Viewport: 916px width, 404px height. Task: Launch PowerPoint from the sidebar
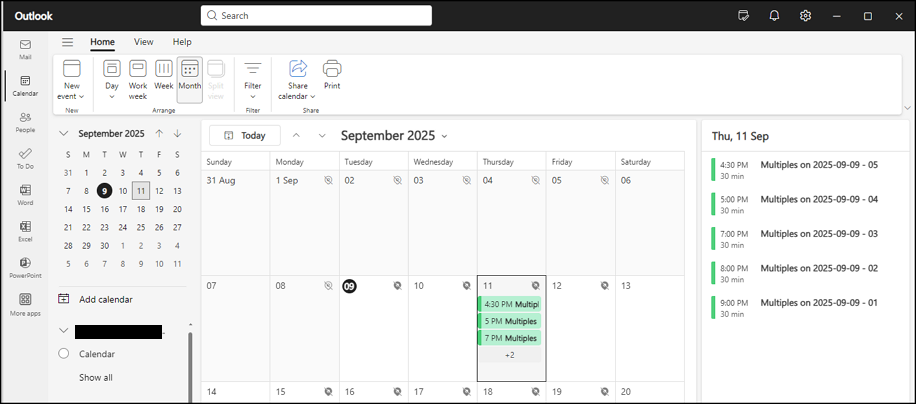tap(25, 267)
